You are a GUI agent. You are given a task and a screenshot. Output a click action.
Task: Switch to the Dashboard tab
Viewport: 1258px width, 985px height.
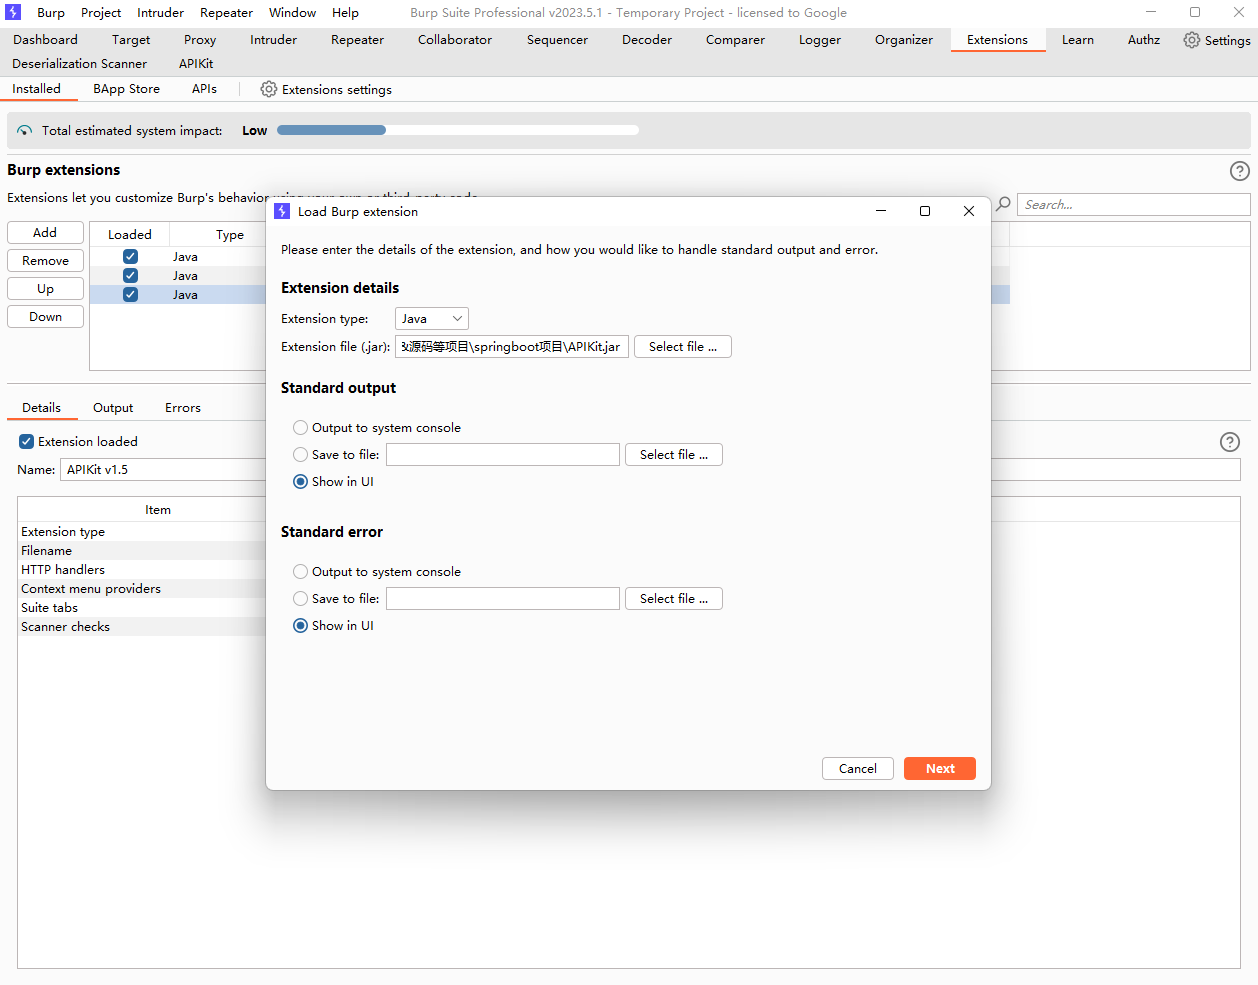45,40
